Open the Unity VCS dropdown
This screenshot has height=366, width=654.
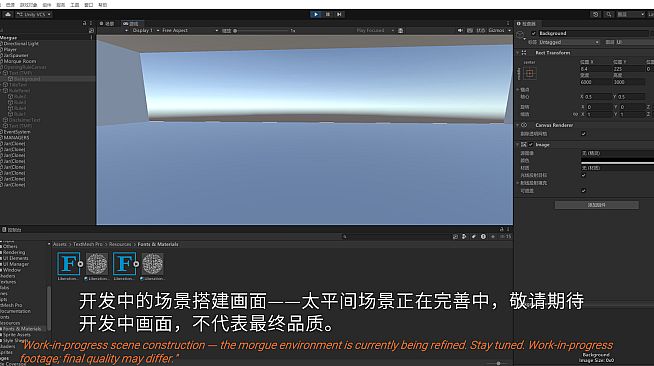[x=34, y=14]
